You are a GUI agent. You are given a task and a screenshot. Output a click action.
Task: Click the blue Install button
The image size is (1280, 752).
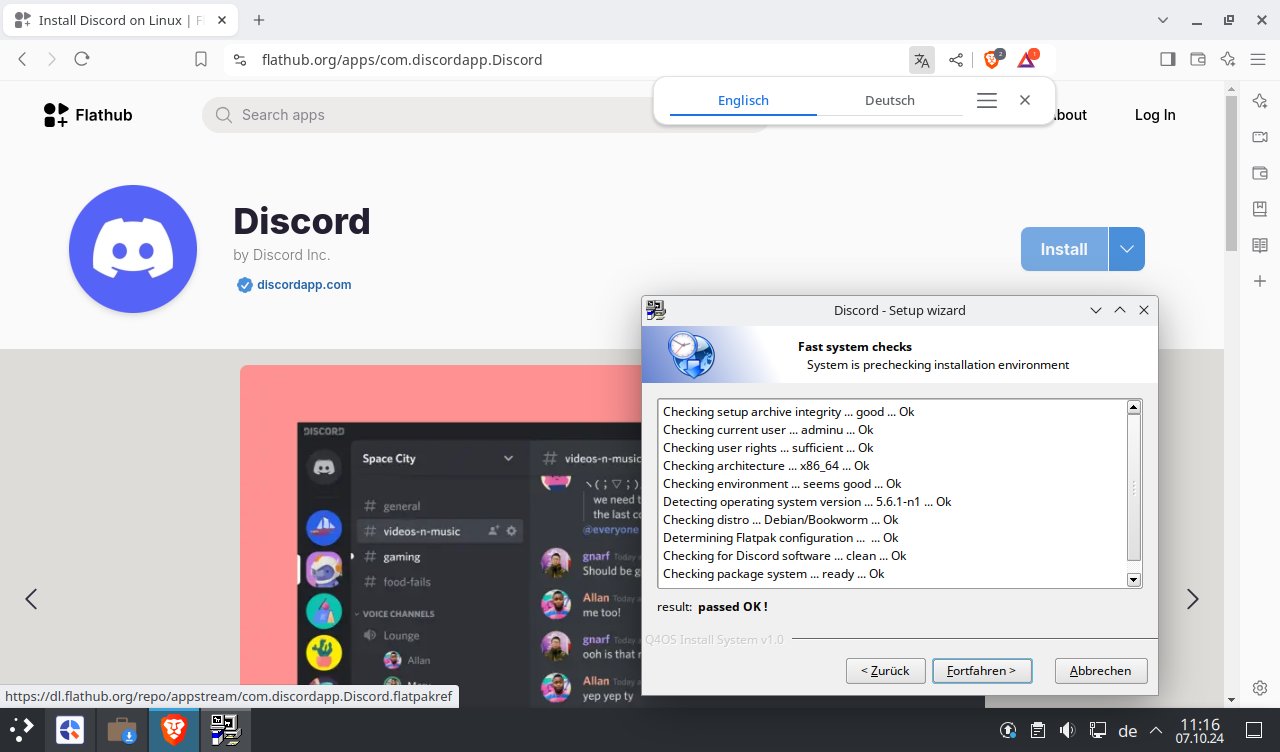1064,249
